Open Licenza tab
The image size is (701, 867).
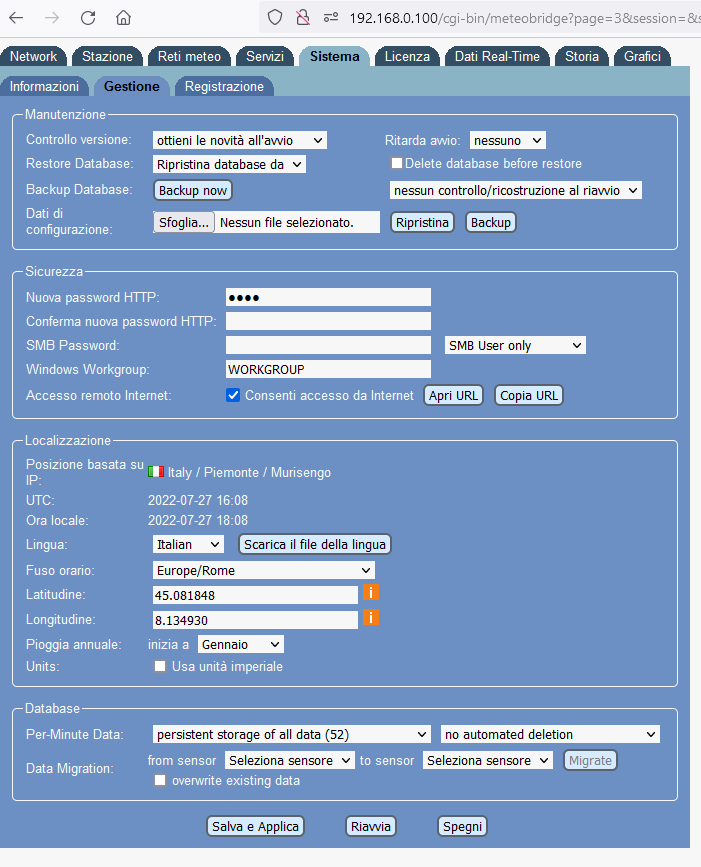[x=407, y=56]
